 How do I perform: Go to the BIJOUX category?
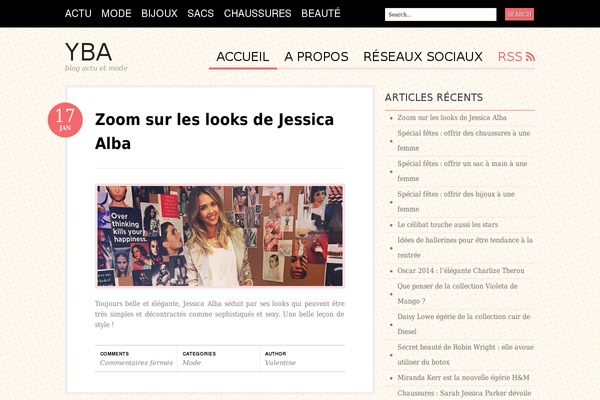[x=159, y=13]
